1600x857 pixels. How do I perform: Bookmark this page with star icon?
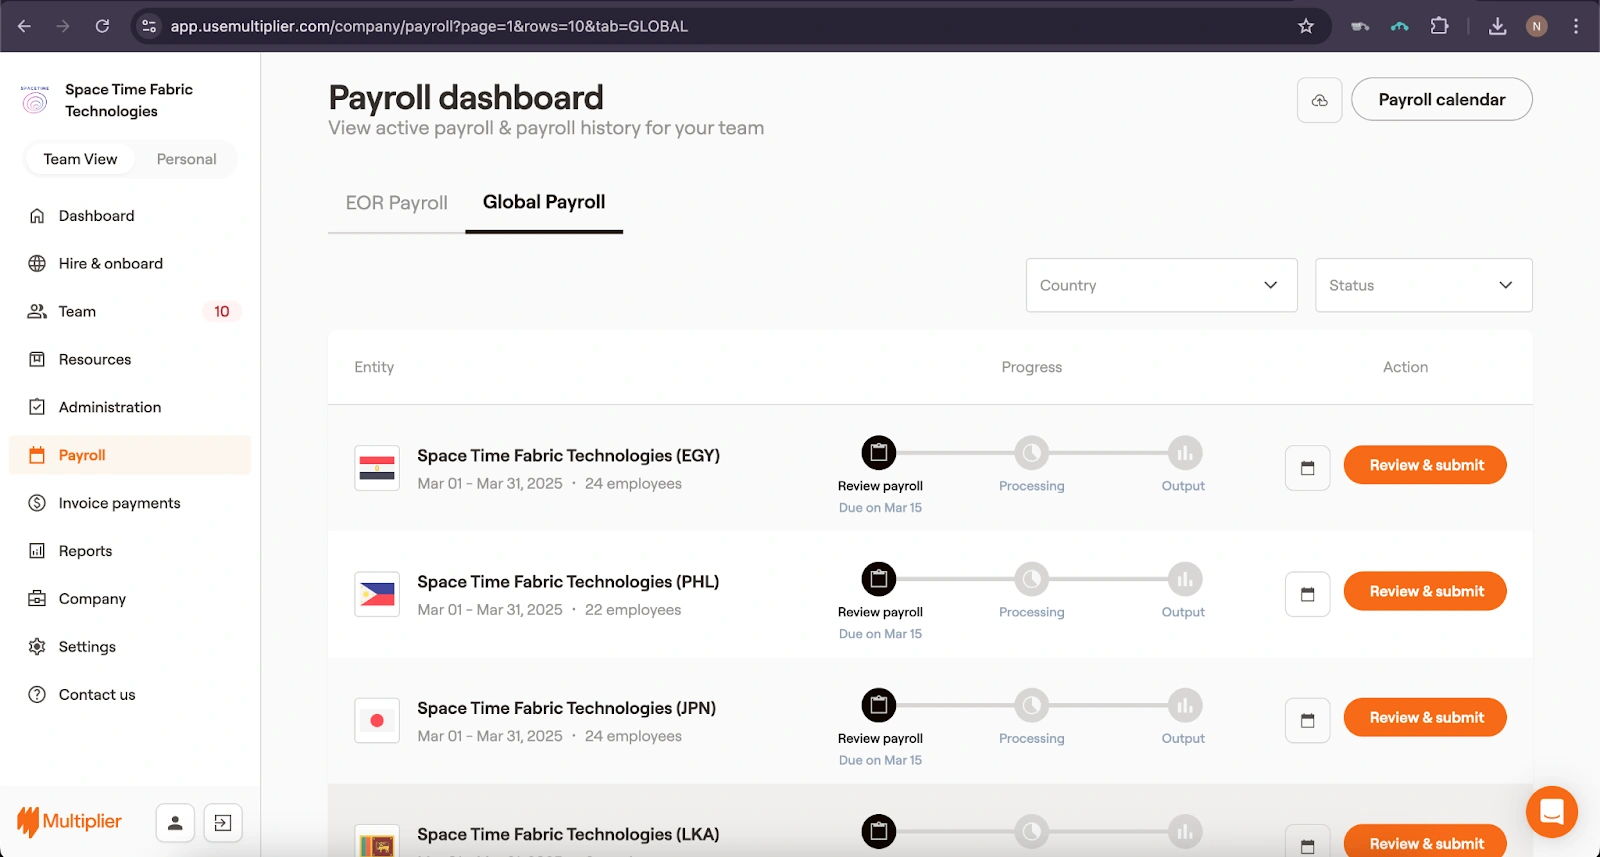pyautogui.click(x=1305, y=26)
